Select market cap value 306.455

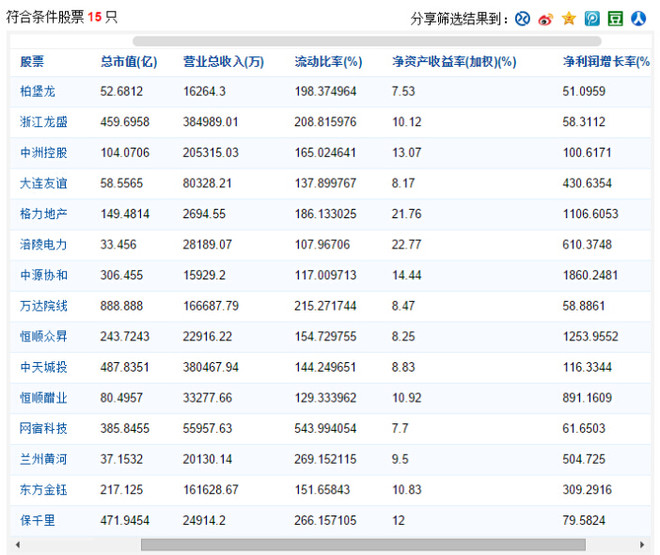click(x=122, y=275)
